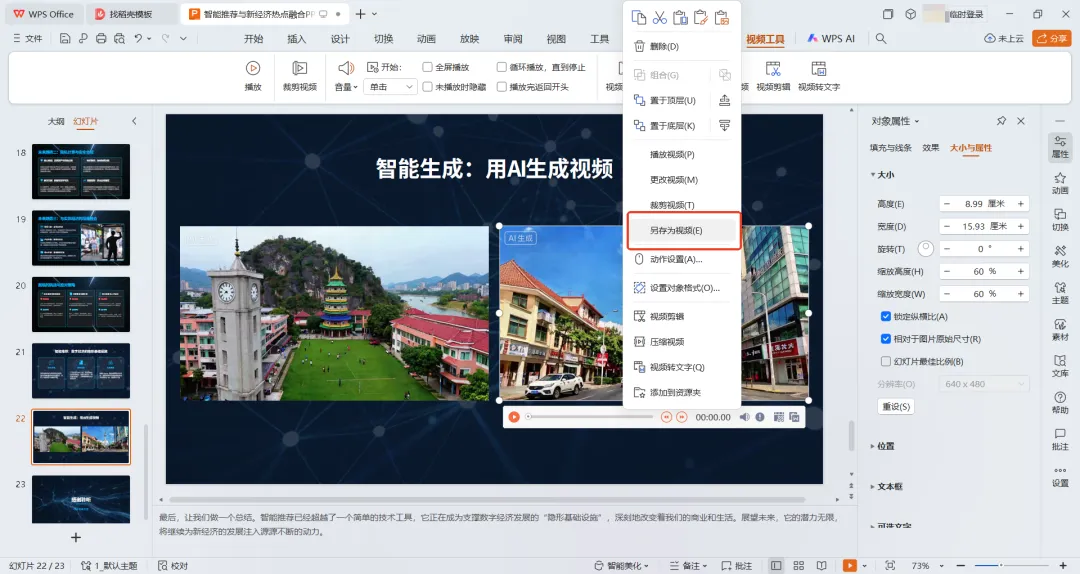
Task: Open the help sidebar icon
Action: click(1060, 402)
